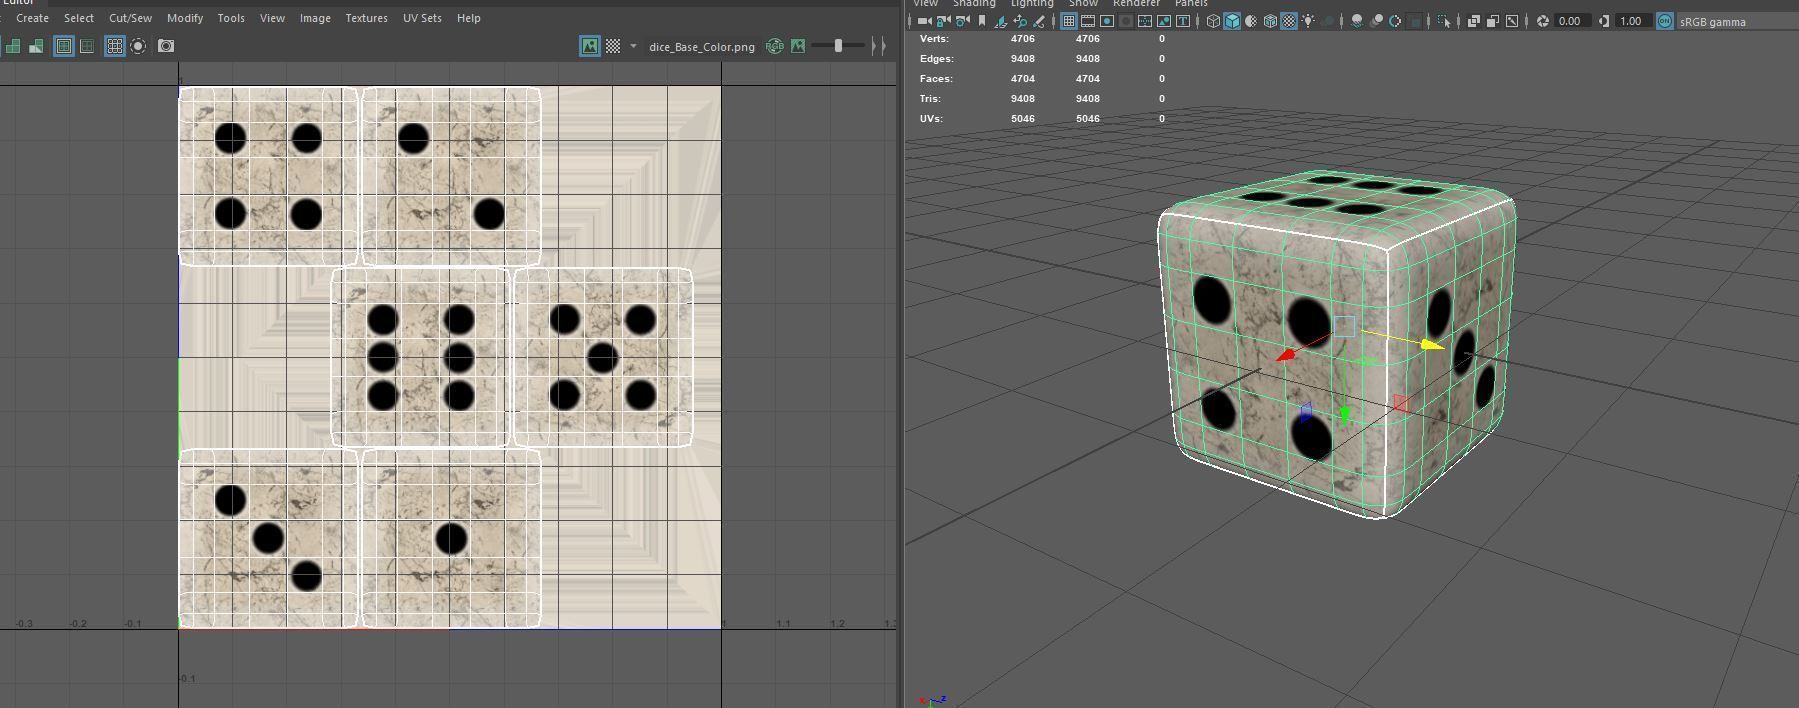Image resolution: width=1799 pixels, height=708 pixels.
Task: Open the Image menu
Action: coord(315,18)
